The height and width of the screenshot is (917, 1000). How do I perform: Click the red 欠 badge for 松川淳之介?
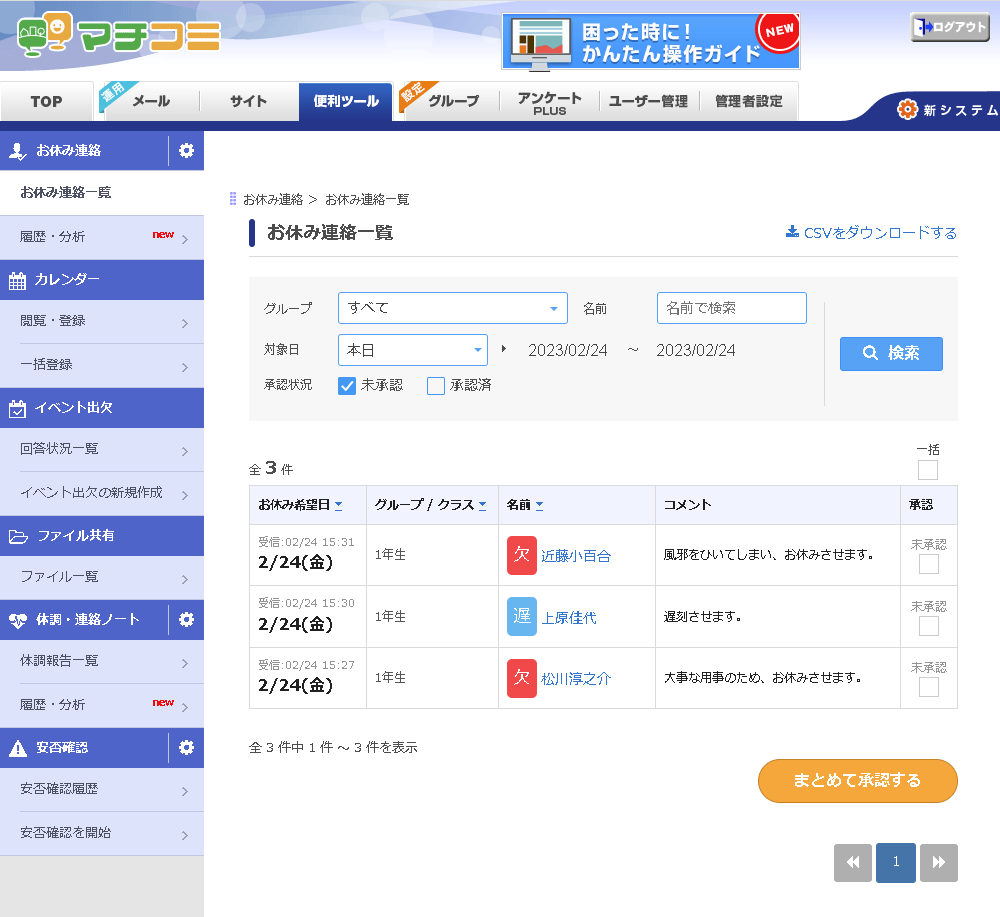click(522, 678)
